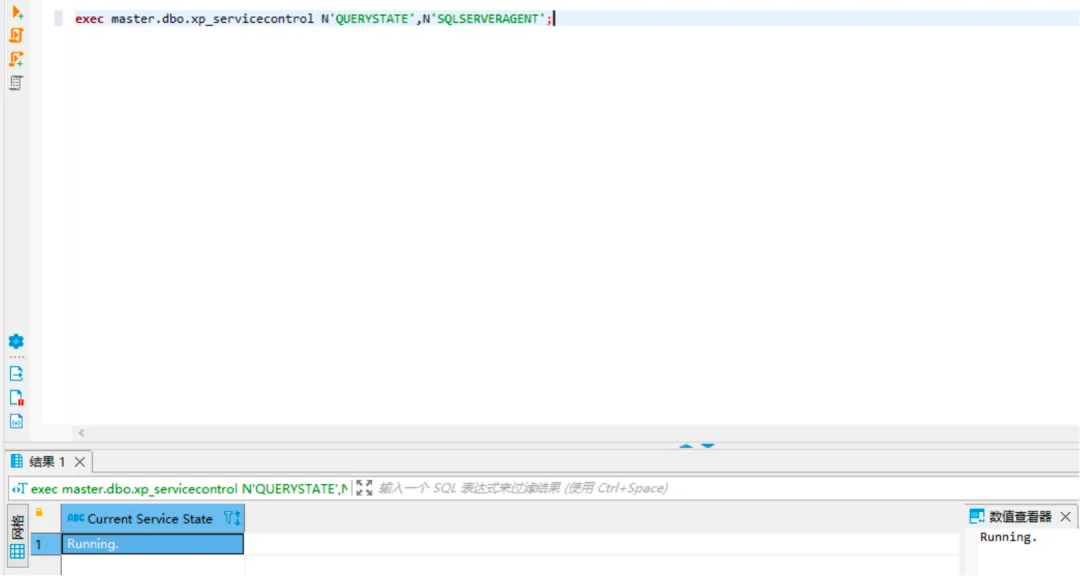This screenshot has width=1080, height=576.
Task: Close the 结果 1 results tab
Action: tap(80, 462)
